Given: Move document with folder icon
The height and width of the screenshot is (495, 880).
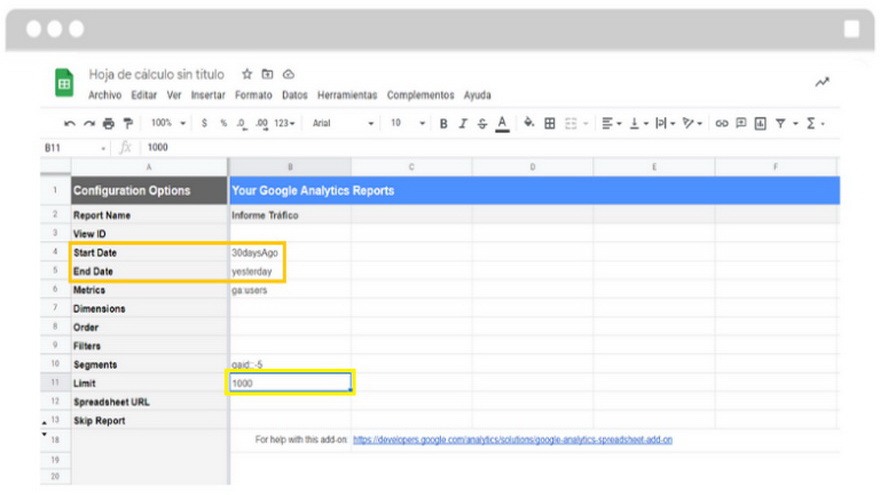Looking at the screenshot, I should [x=267, y=74].
